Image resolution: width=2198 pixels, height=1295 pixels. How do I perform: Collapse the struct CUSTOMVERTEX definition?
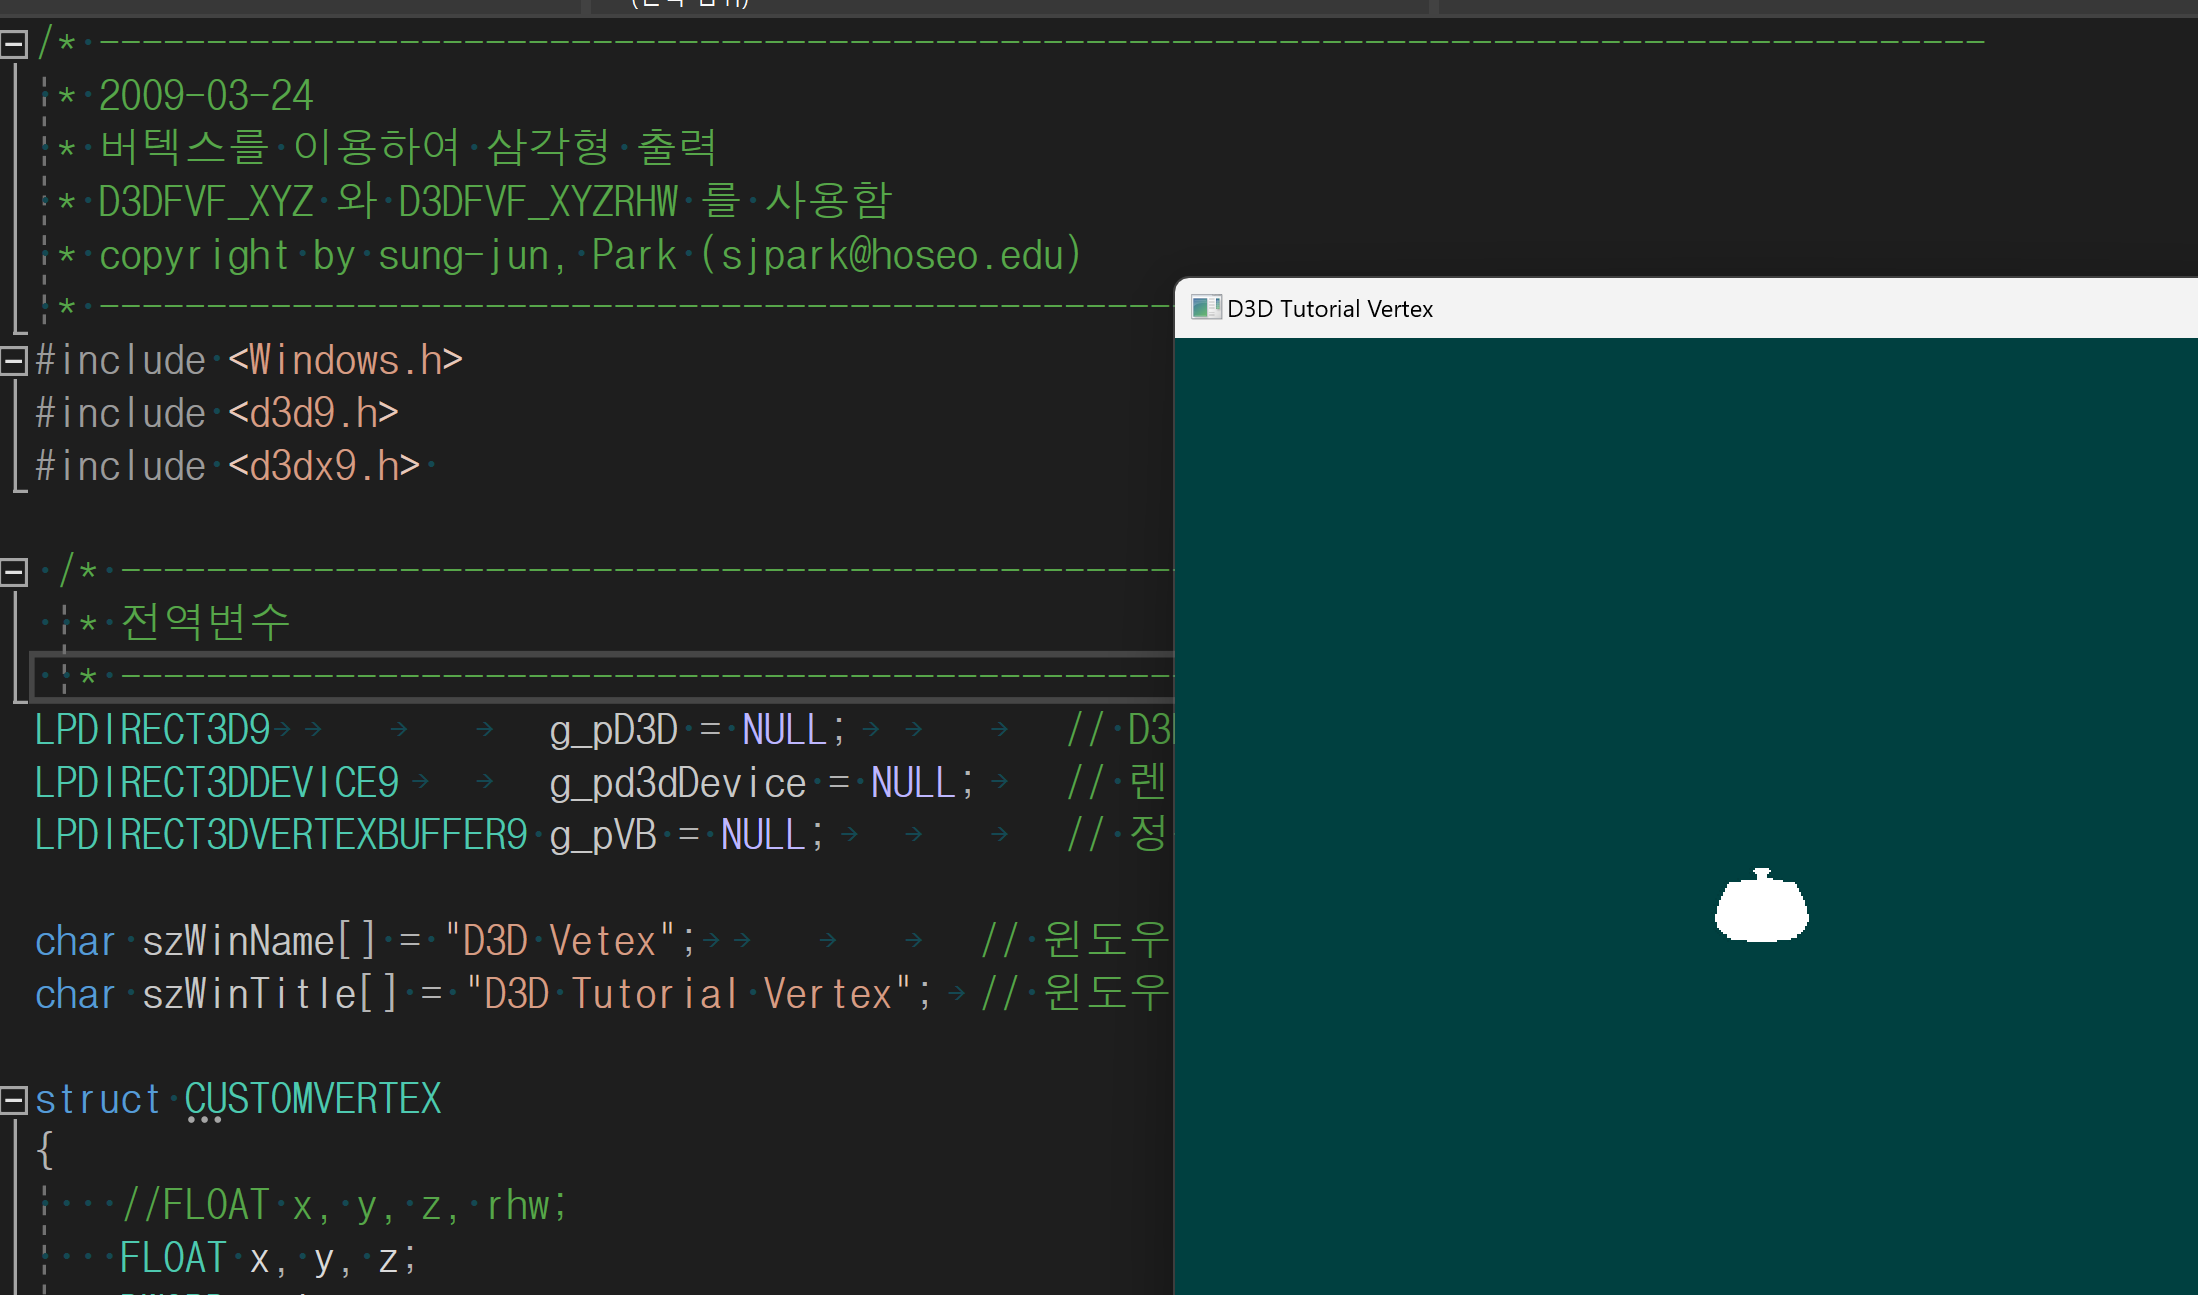tap(13, 1100)
